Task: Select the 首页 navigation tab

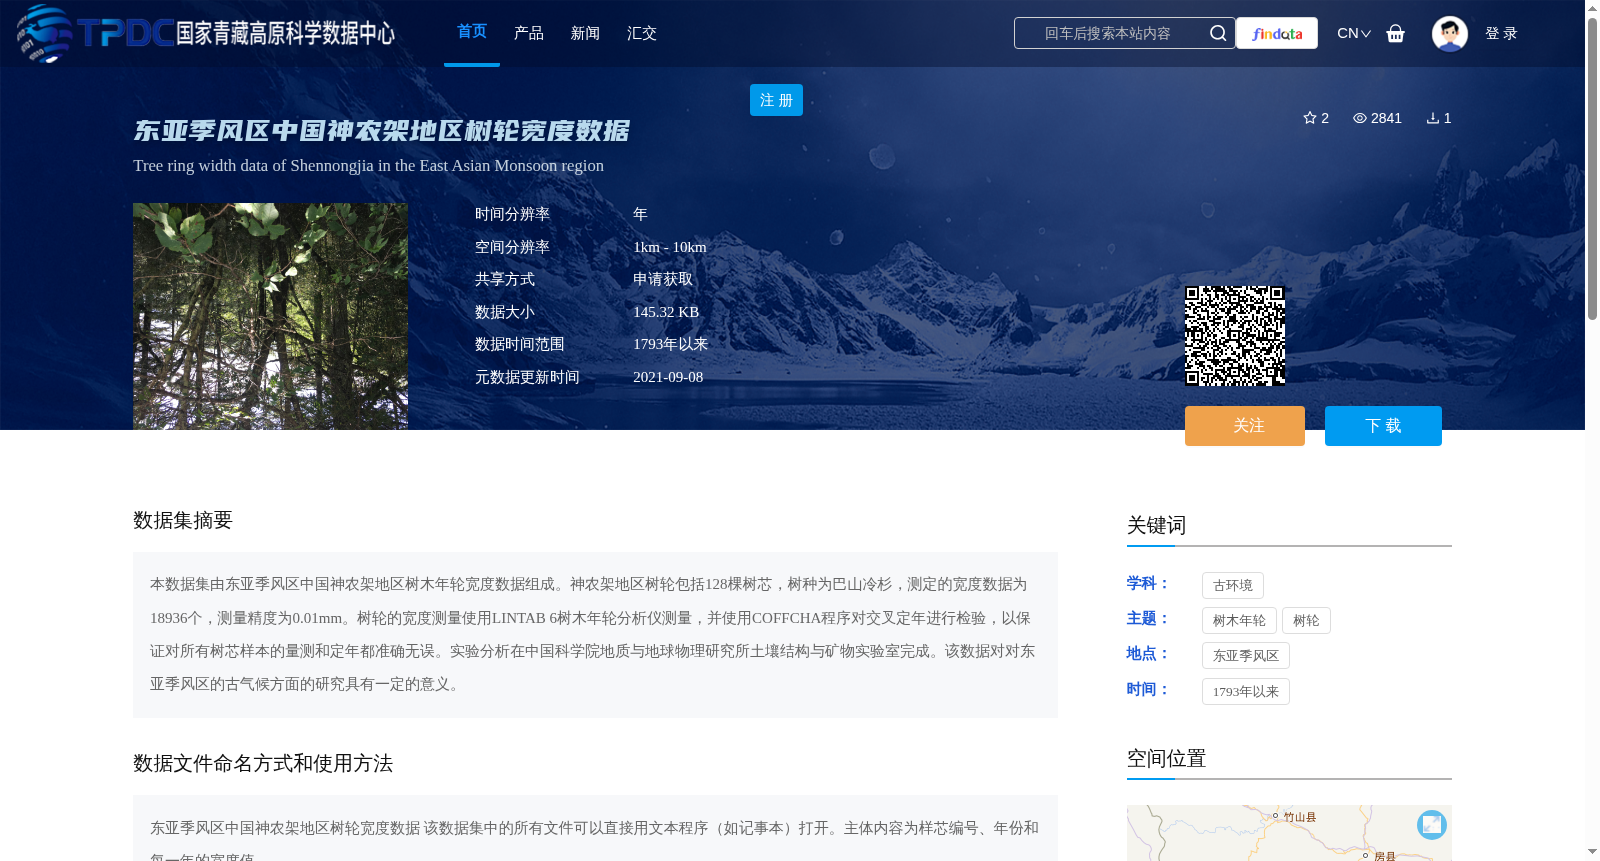Action: point(472,32)
